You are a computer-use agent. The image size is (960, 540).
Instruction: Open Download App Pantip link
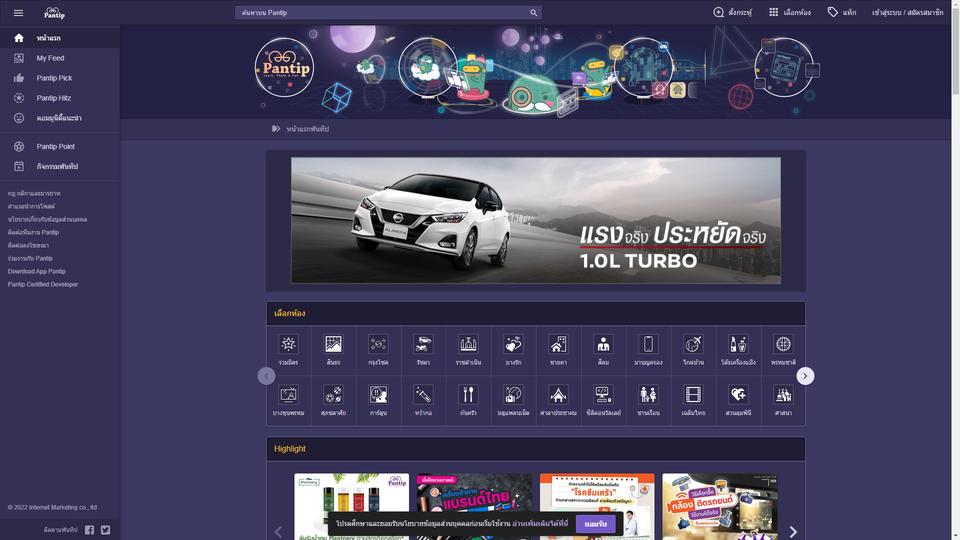click(37, 271)
